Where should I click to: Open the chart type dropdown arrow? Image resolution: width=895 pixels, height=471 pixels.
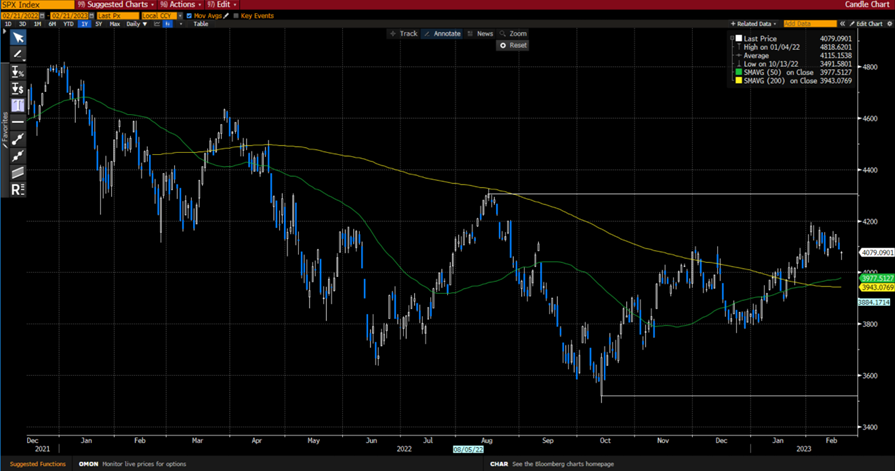click(x=181, y=24)
